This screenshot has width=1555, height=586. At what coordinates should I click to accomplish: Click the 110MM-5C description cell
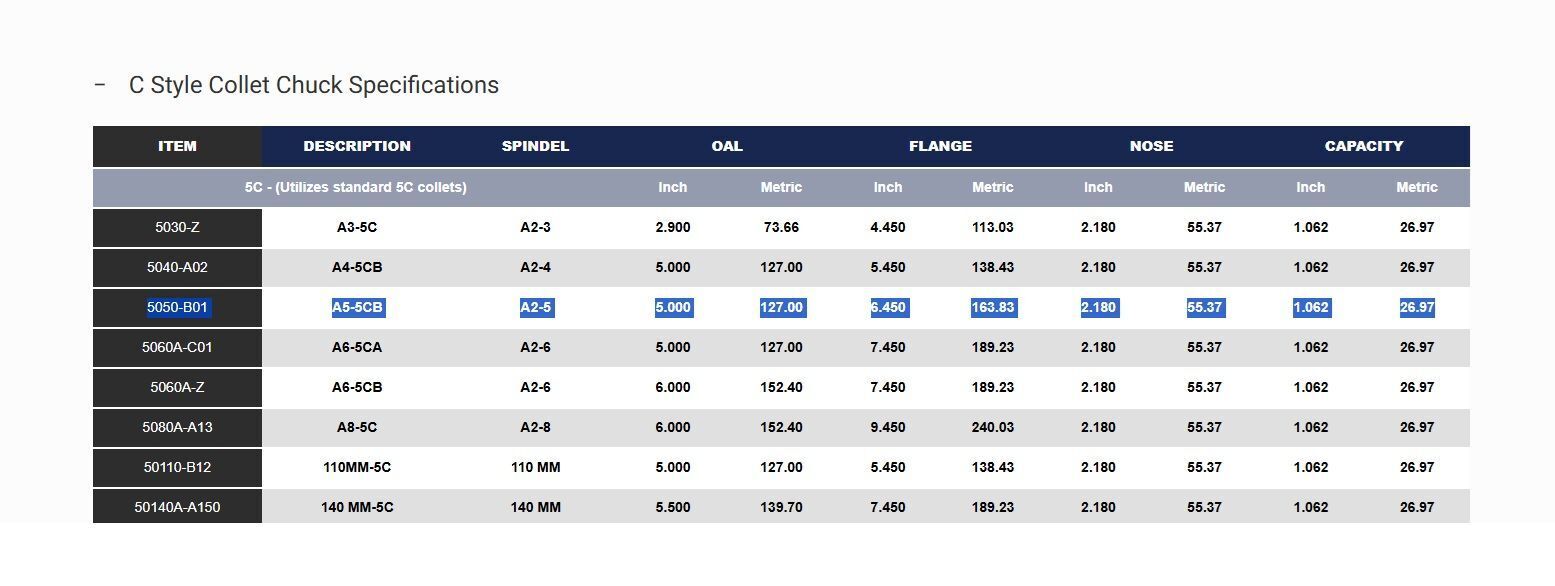pyautogui.click(x=357, y=467)
